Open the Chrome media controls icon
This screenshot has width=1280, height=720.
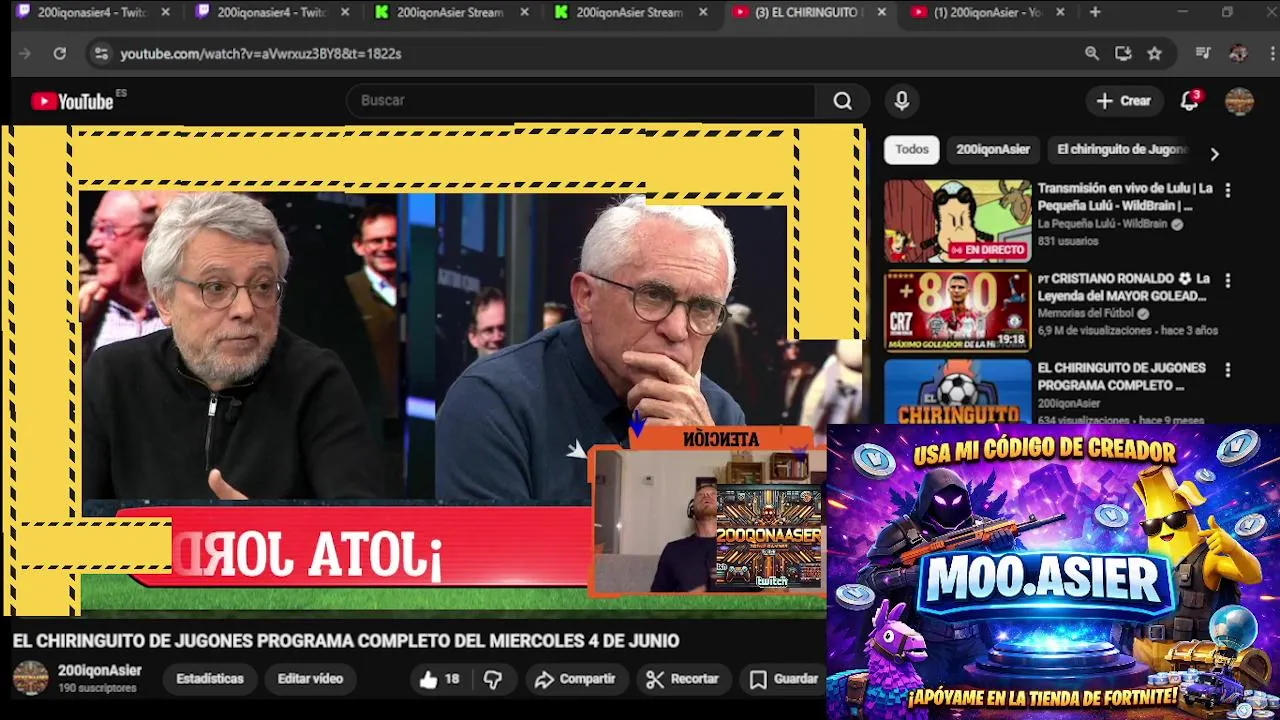click(1203, 54)
